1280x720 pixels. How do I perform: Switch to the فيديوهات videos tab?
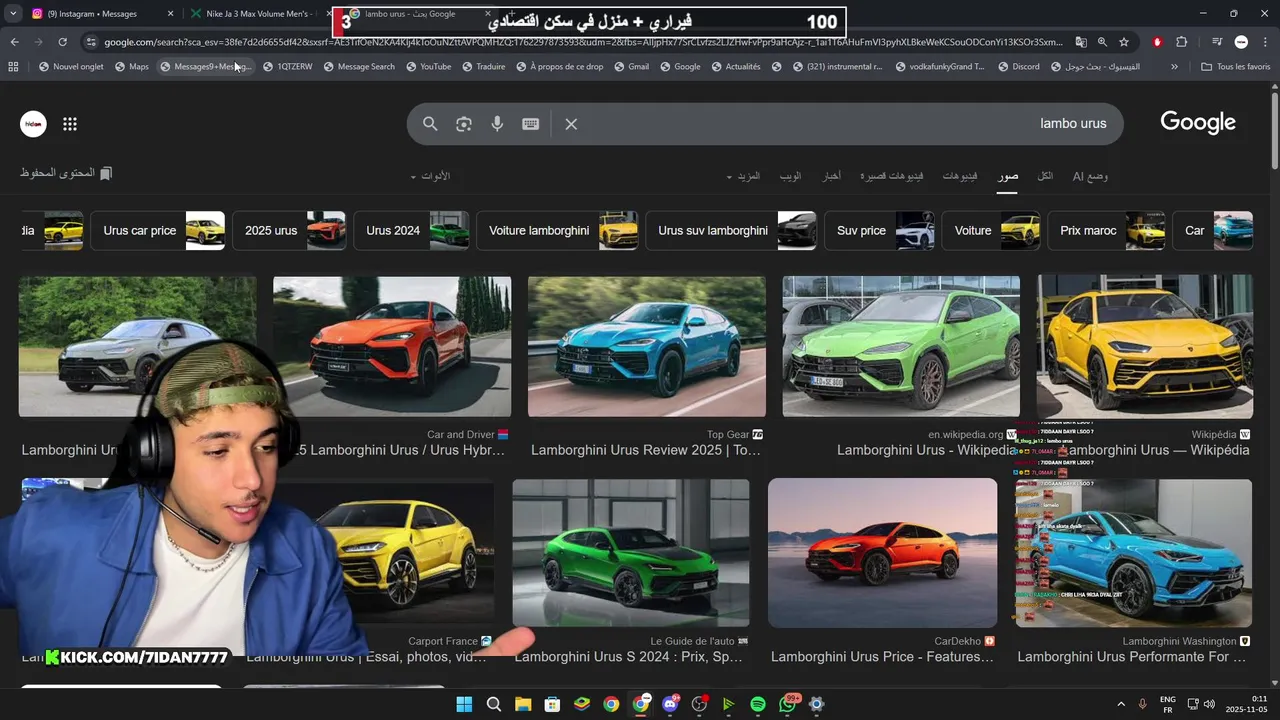tap(960, 176)
